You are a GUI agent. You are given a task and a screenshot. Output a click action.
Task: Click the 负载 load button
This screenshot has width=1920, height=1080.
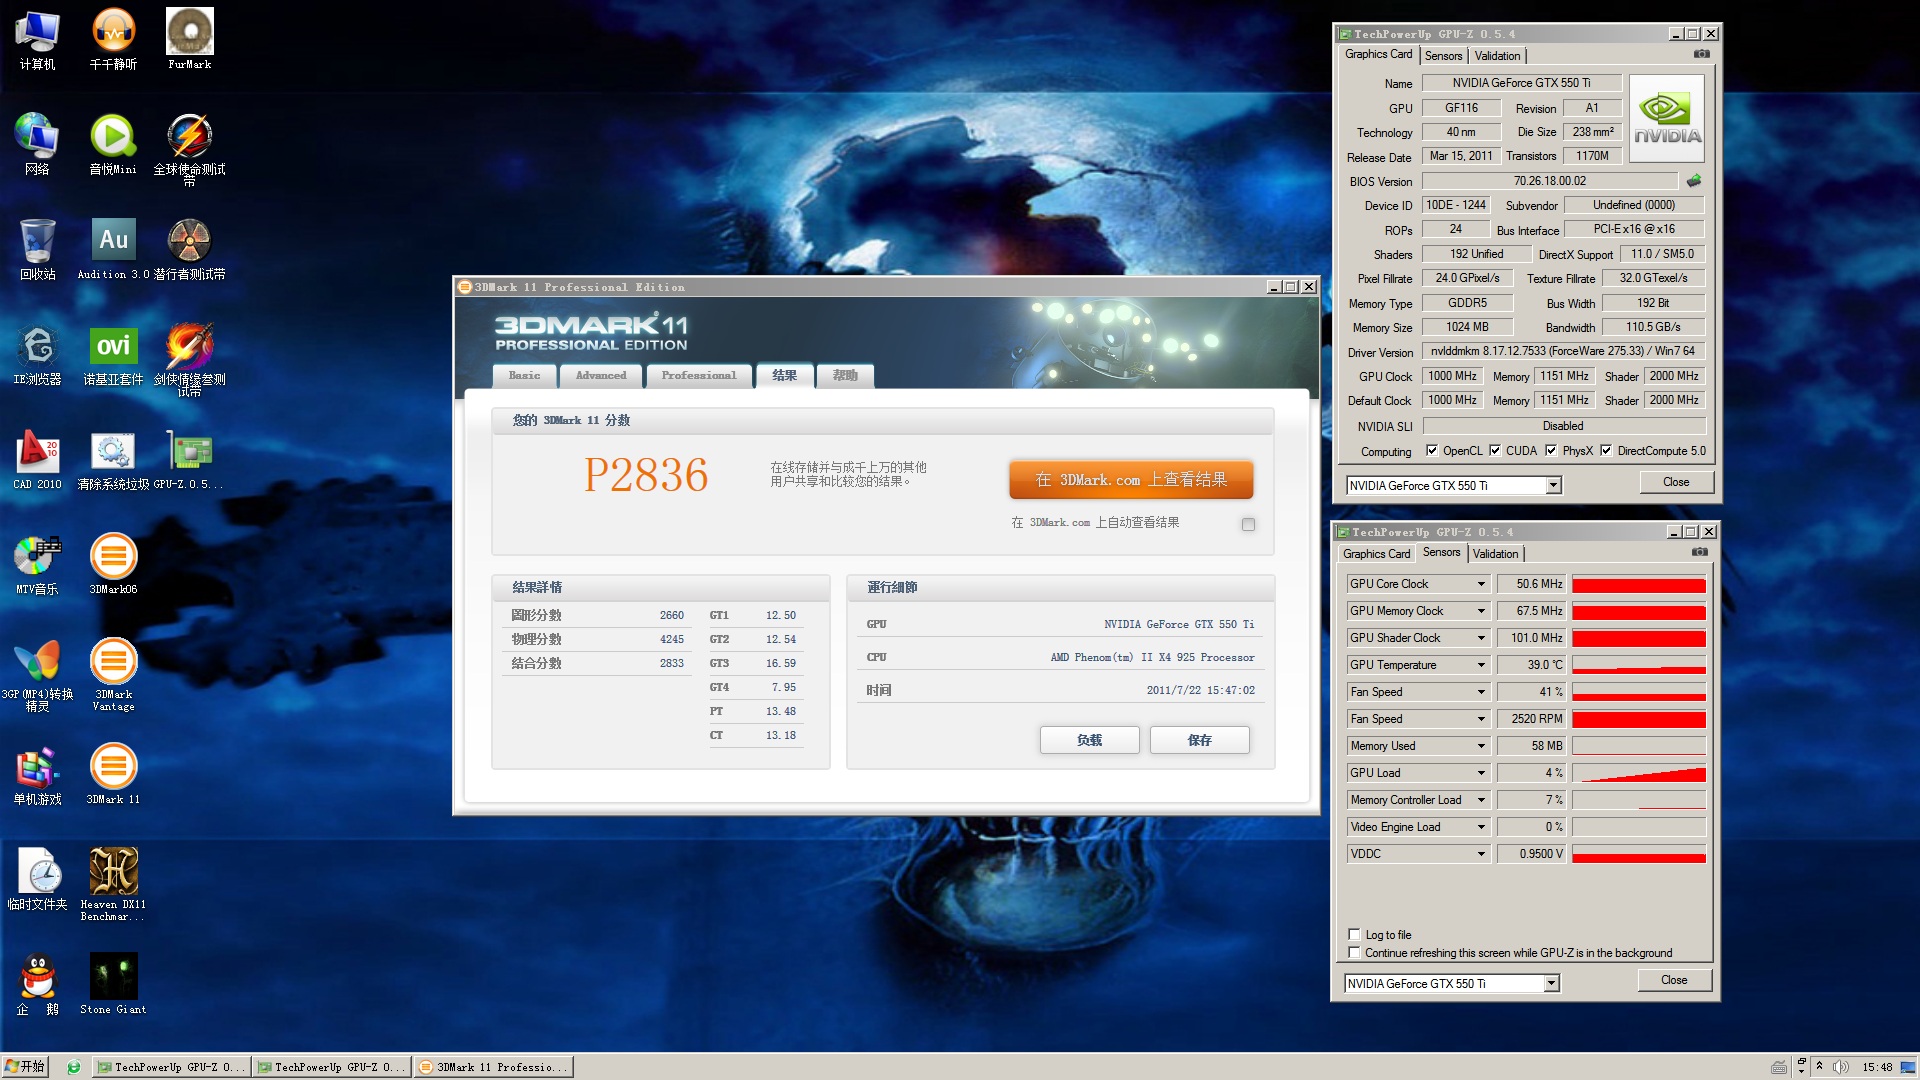[x=1089, y=740]
